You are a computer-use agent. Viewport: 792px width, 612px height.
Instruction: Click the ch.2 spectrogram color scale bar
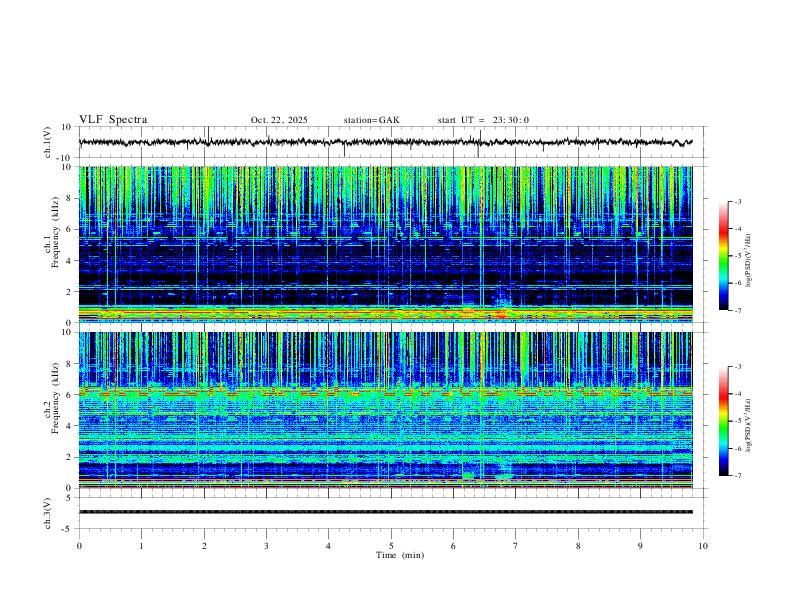(x=724, y=421)
